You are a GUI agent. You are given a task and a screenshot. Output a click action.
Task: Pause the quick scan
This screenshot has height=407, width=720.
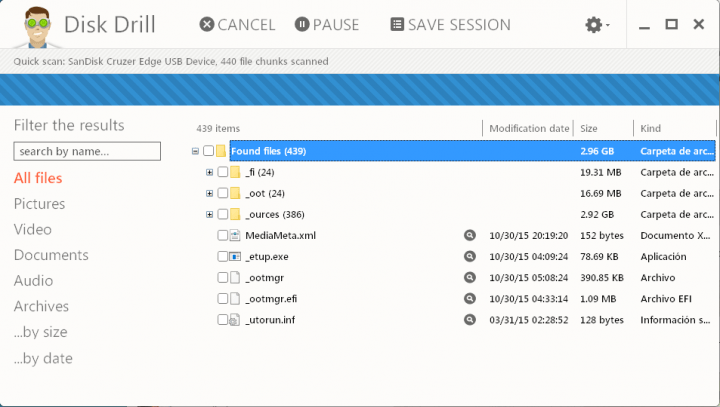click(327, 24)
